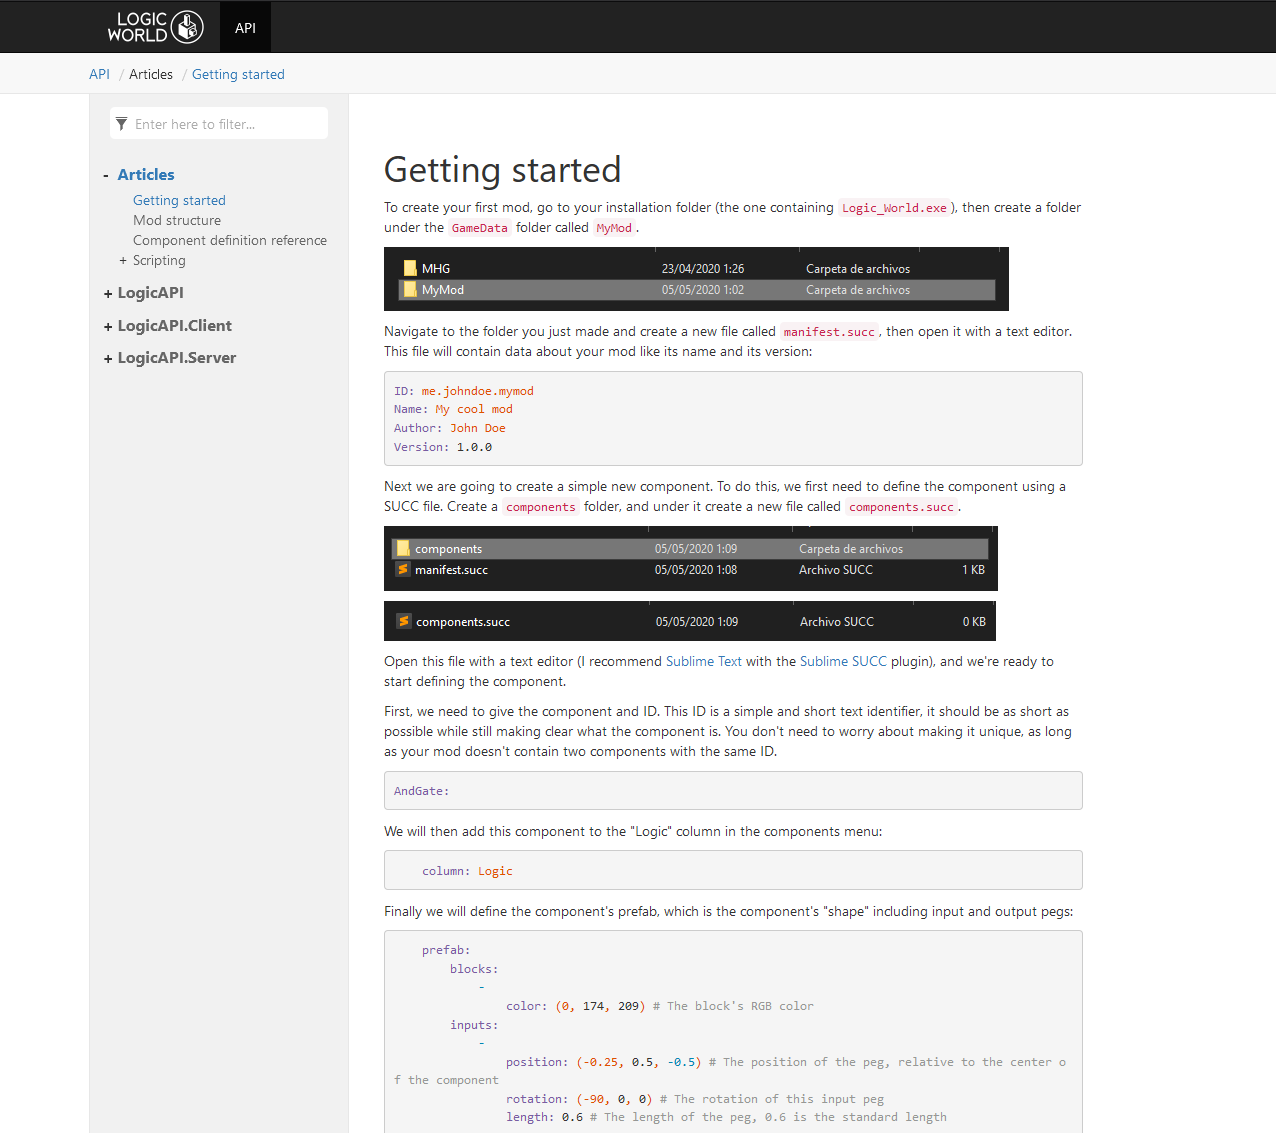Screen dimensions: 1276x1133
Task: Open the API tab in navbar
Action: click(245, 28)
